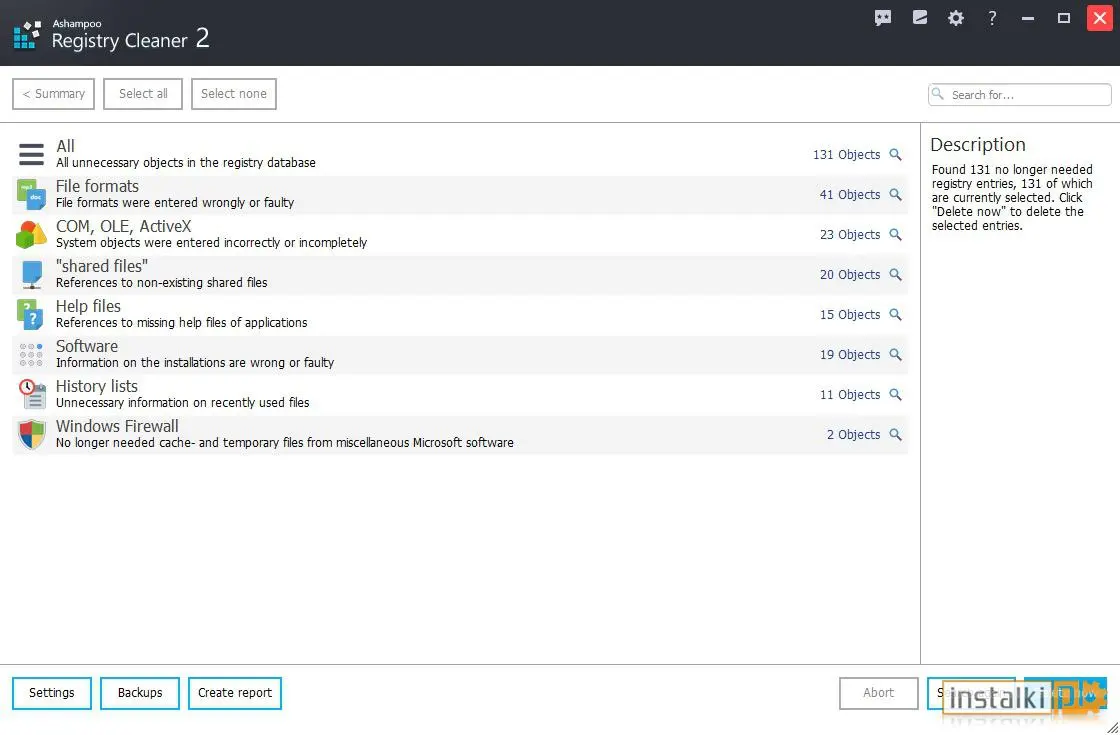Select the All row title
This screenshot has width=1120, height=735.
click(65, 146)
